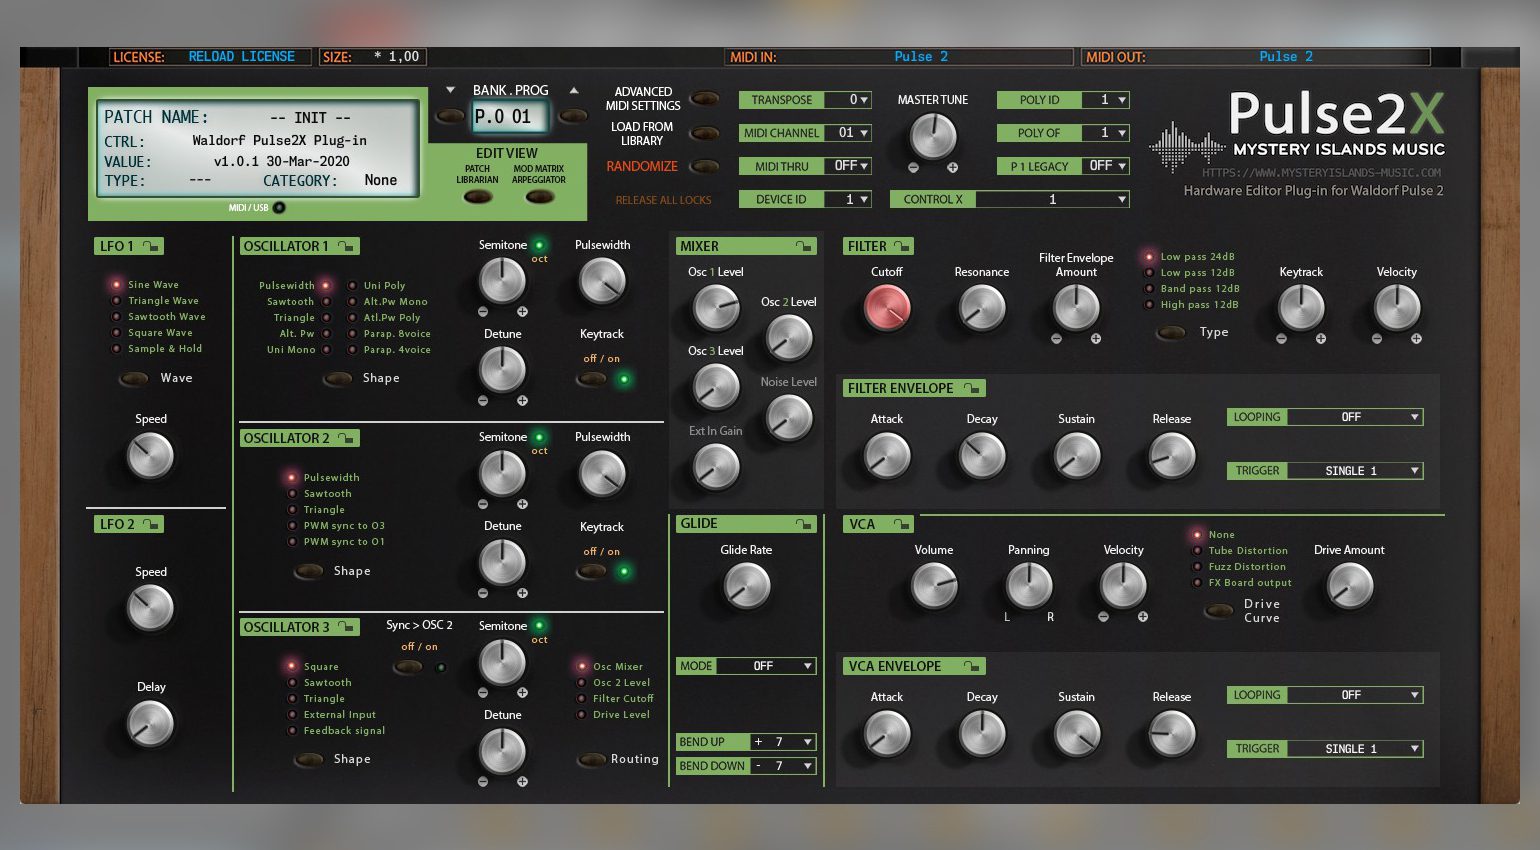Click the Filter section lock icon
This screenshot has height=850, width=1540.
[x=902, y=246]
